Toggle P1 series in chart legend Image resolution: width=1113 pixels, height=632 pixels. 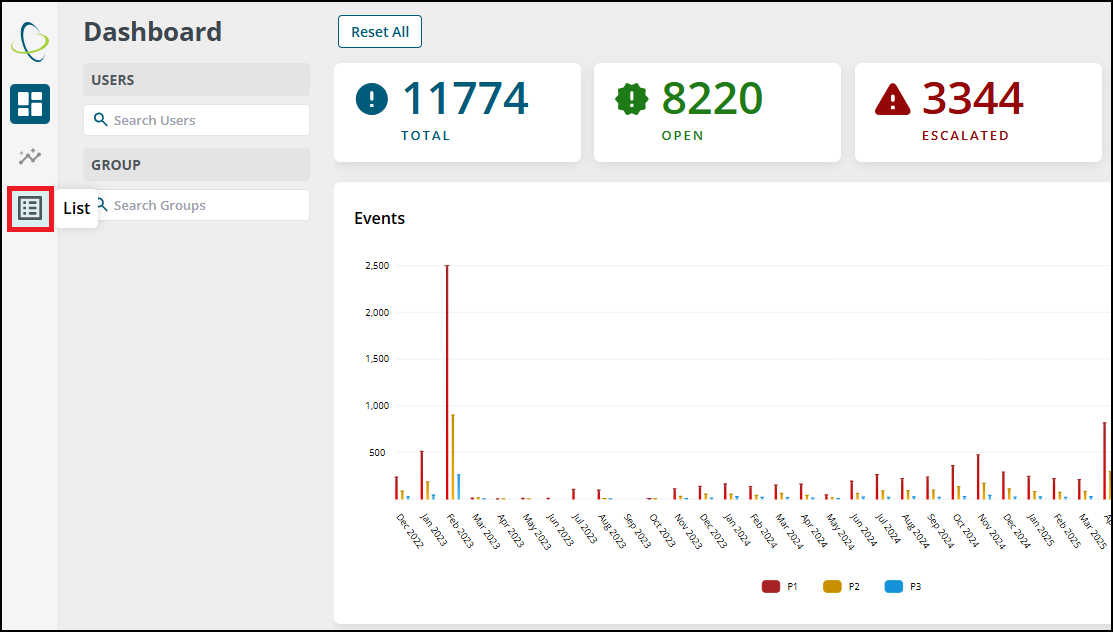click(x=779, y=587)
